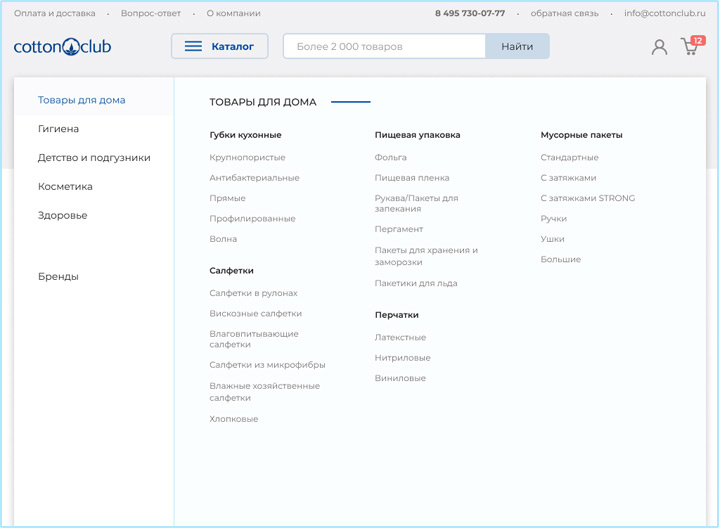Open Вопрос-ответ link
Viewport: 719px width, 528px height.
tap(151, 13)
